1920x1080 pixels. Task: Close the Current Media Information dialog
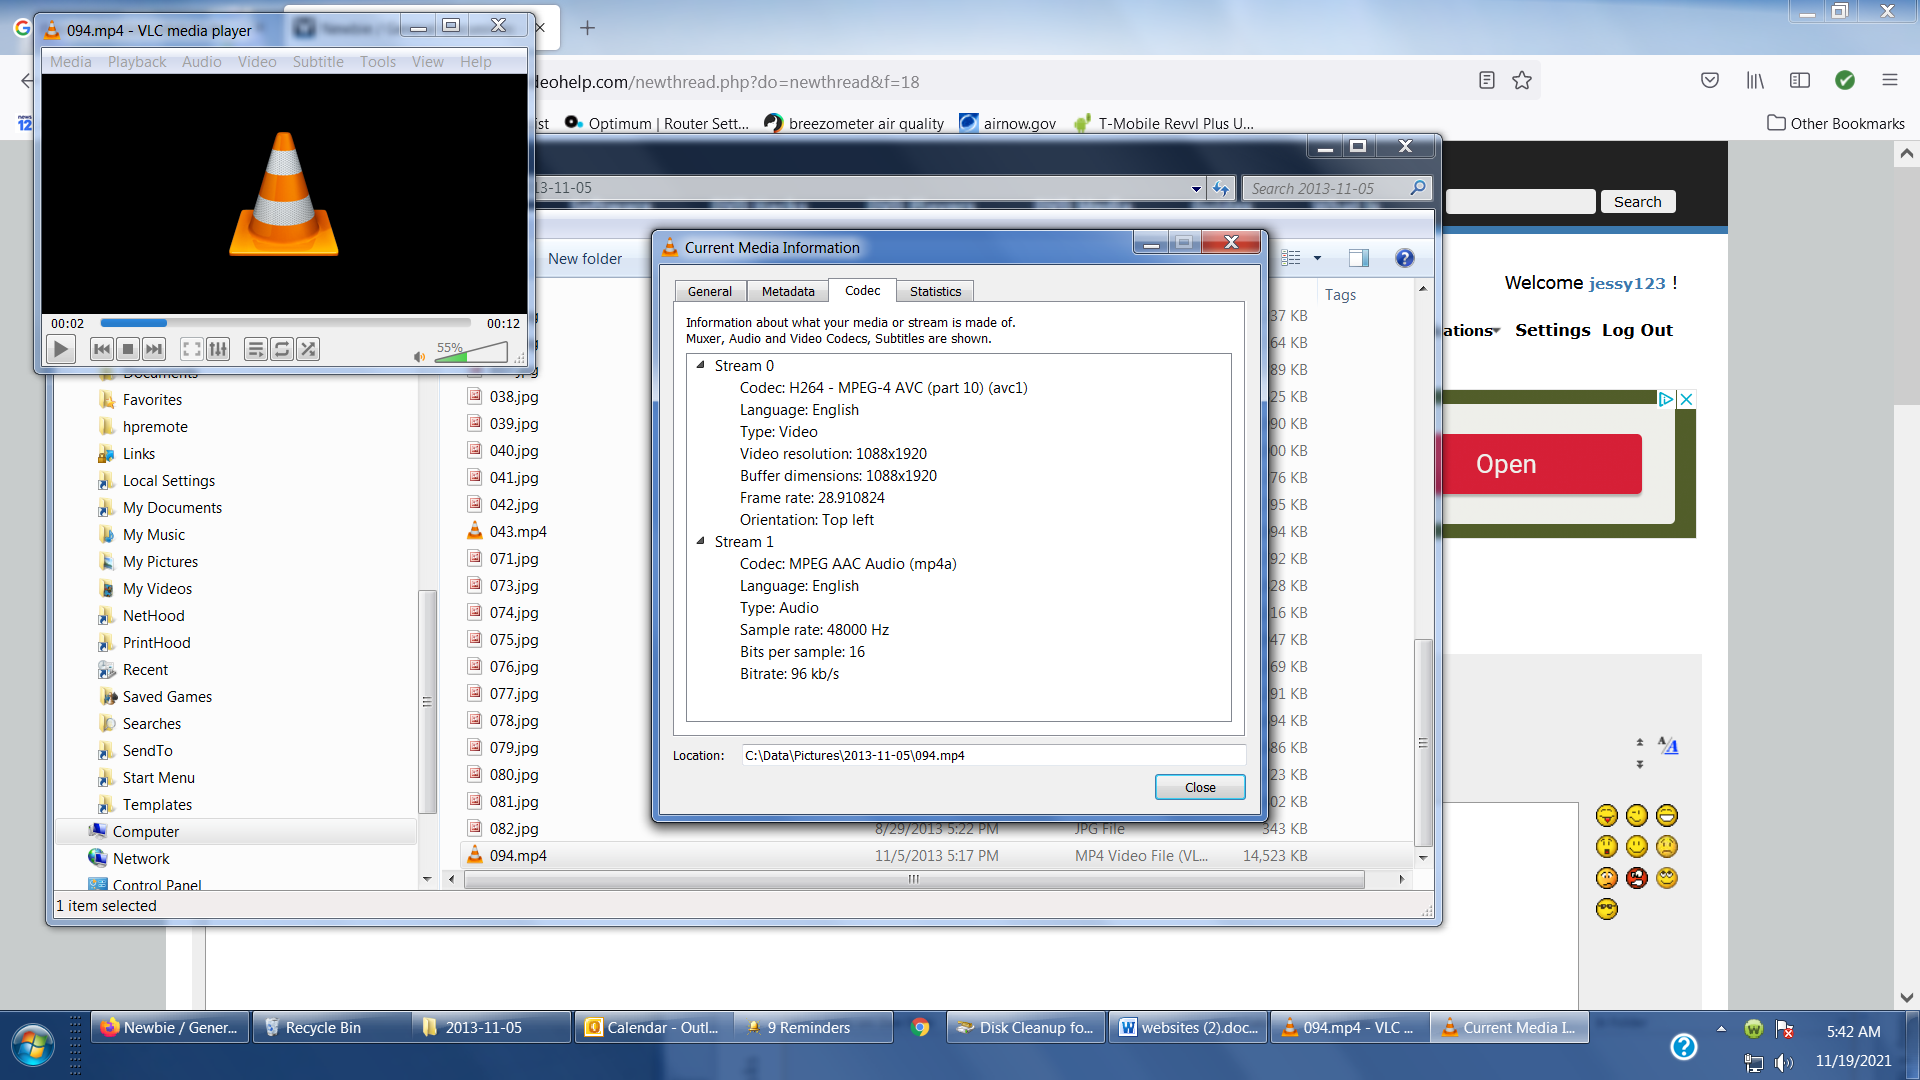click(1199, 787)
